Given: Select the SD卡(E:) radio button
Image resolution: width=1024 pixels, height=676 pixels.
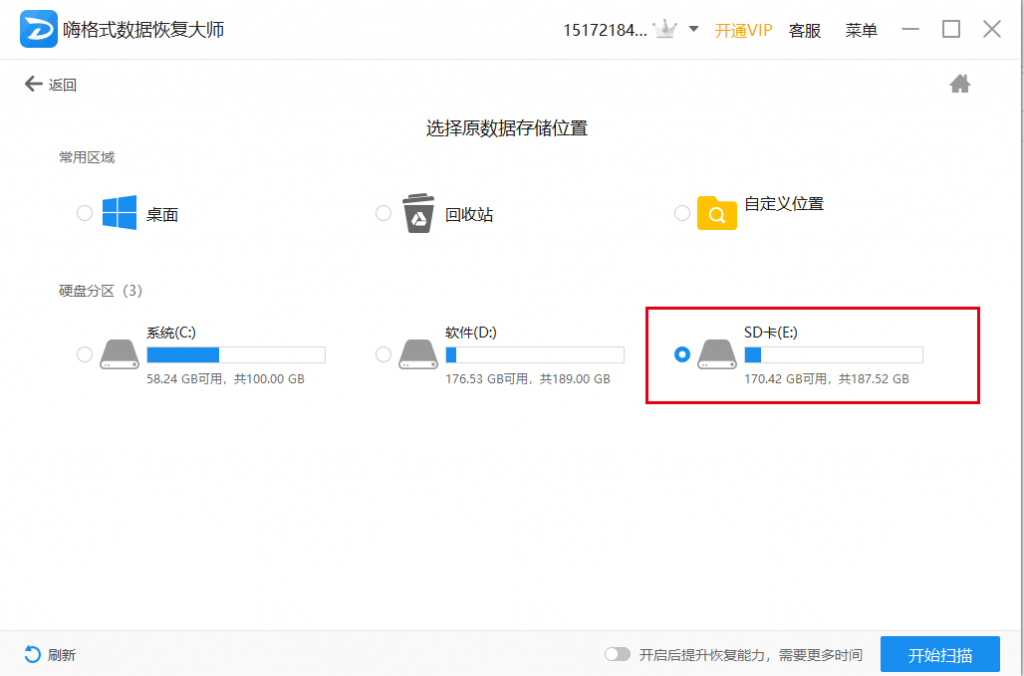Looking at the screenshot, I should 682,354.
